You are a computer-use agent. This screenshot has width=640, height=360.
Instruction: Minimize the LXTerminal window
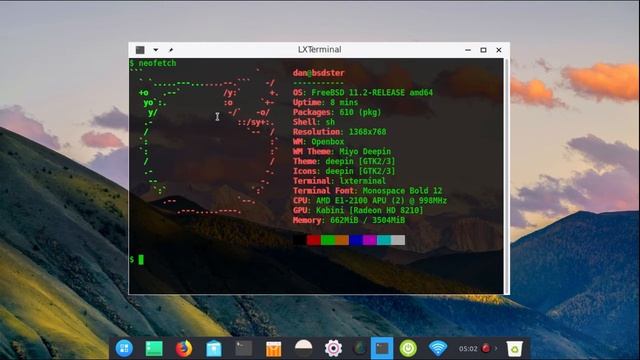pos(468,50)
